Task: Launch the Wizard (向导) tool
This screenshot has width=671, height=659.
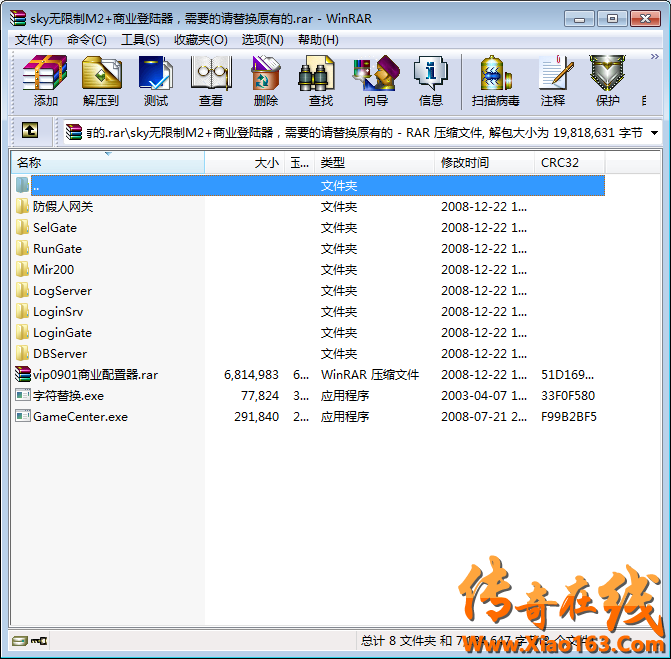Action: (376, 81)
